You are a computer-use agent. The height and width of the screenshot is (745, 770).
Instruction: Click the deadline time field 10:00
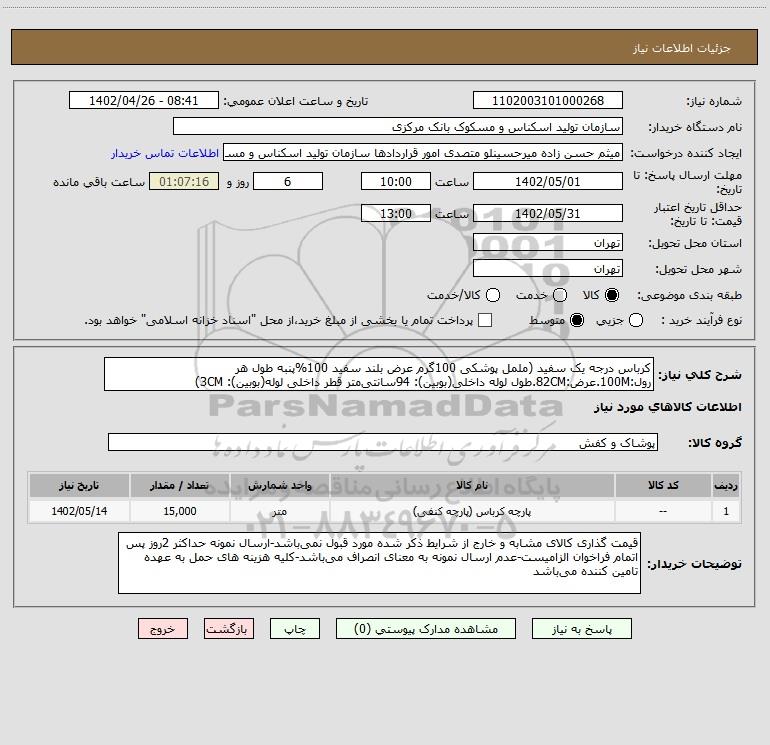click(396, 181)
